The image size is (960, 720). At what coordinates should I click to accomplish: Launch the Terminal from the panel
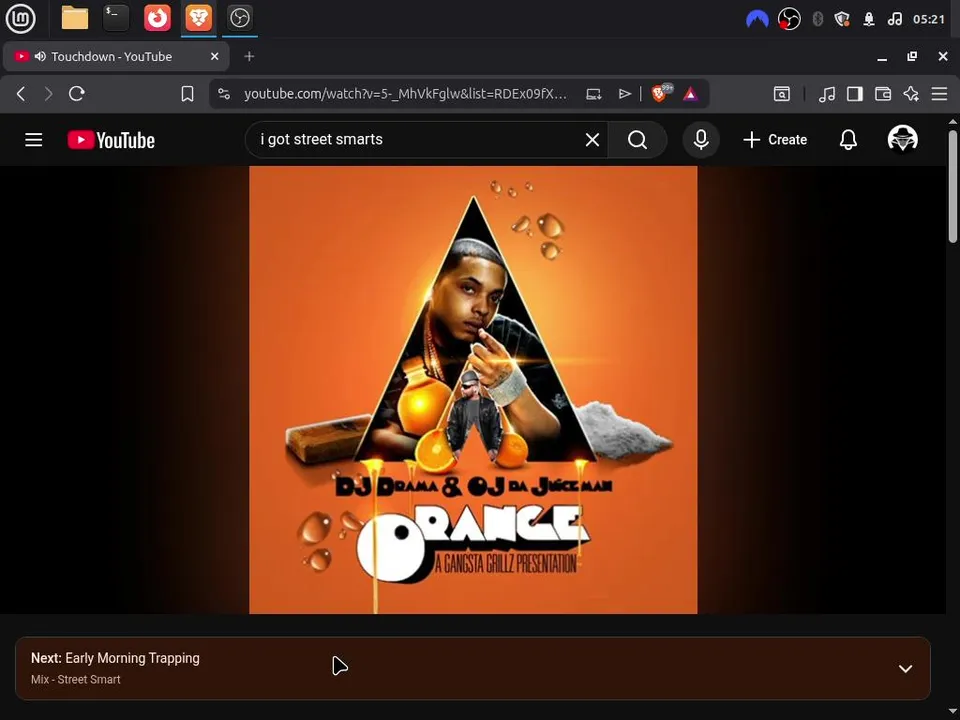(x=116, y=18)
